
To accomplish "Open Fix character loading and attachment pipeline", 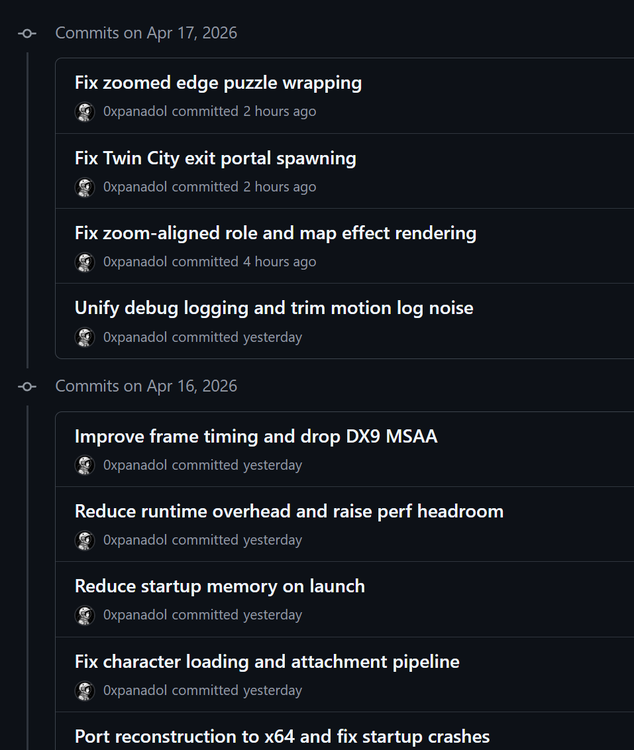I will (x=267, y=661).
